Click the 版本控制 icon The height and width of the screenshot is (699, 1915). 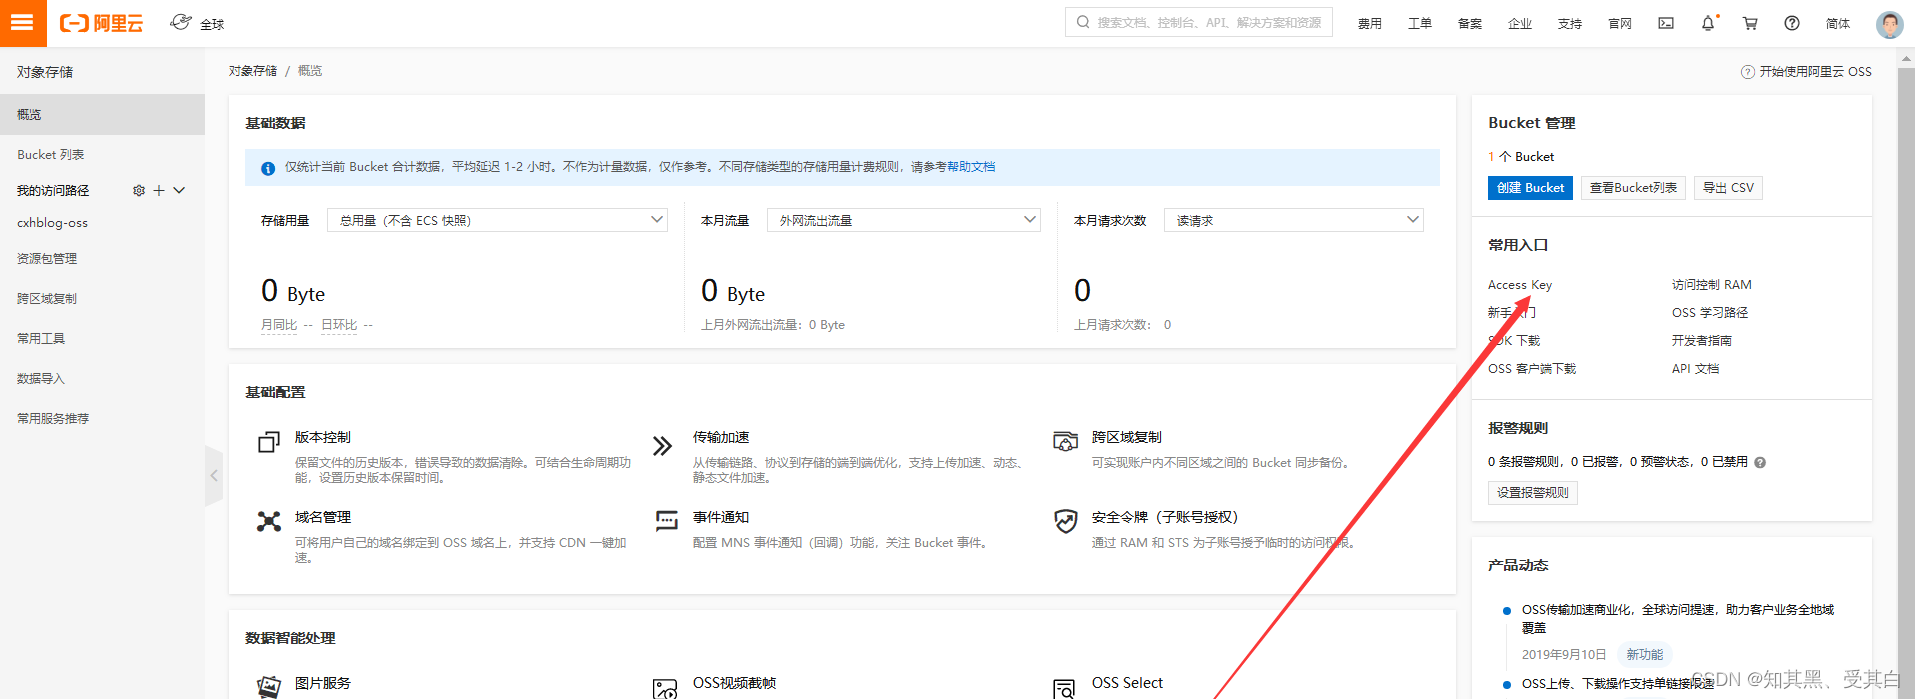(269, 442)
